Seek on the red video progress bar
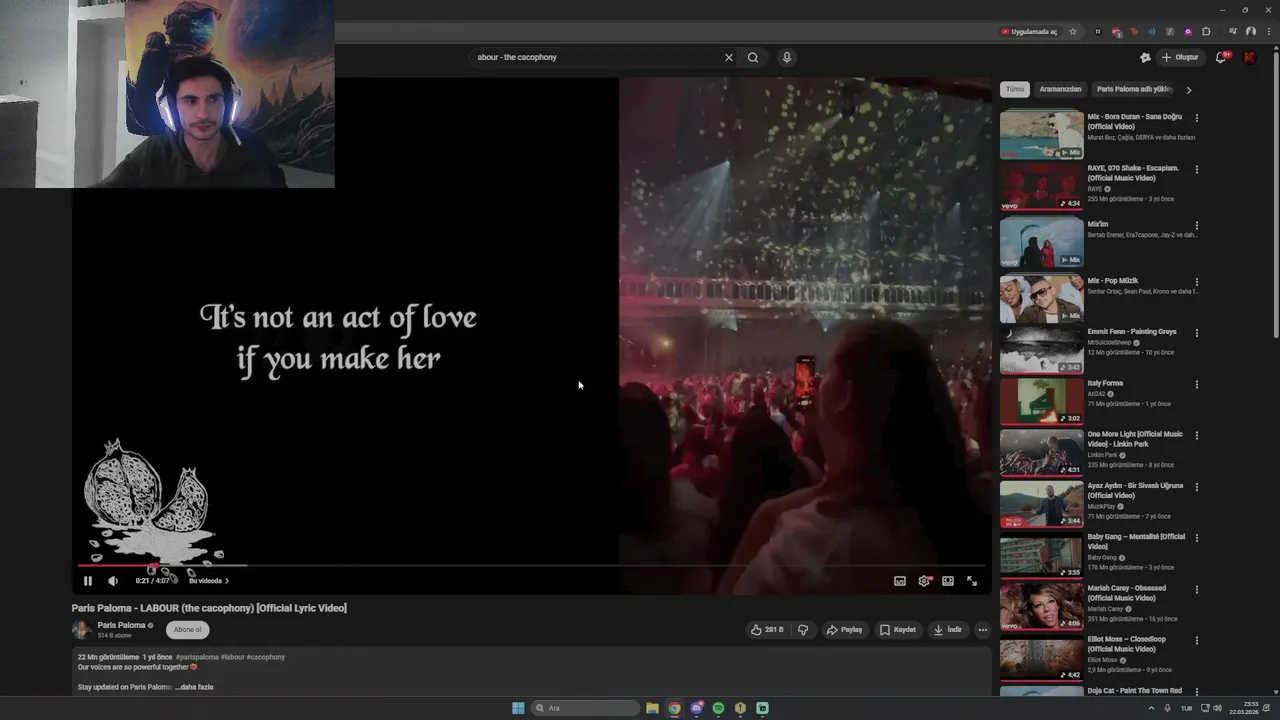This screenshot has height=720, width=1280. pos(532,566)
